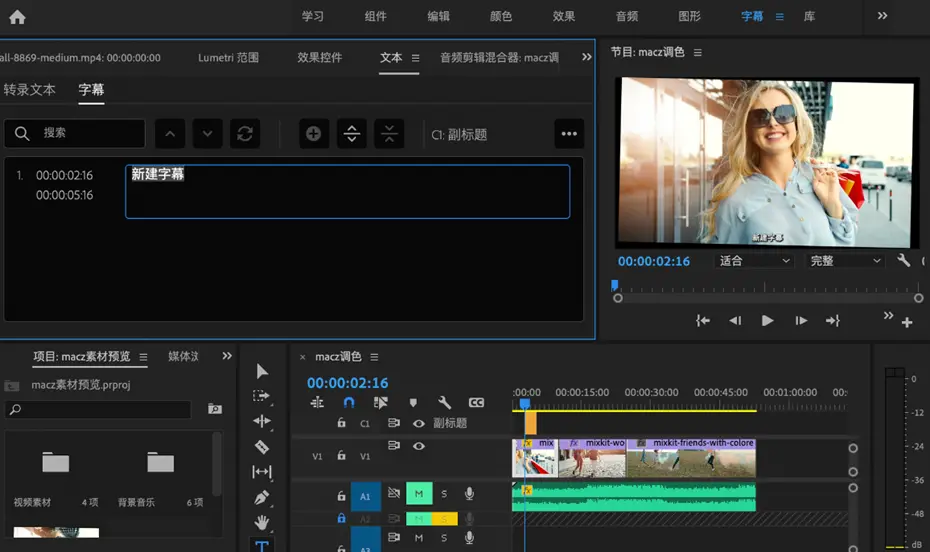This screenshot has width=930, height=552.
Task: Click the program monitor blue playhead
Action: click(x=614, y=285)
